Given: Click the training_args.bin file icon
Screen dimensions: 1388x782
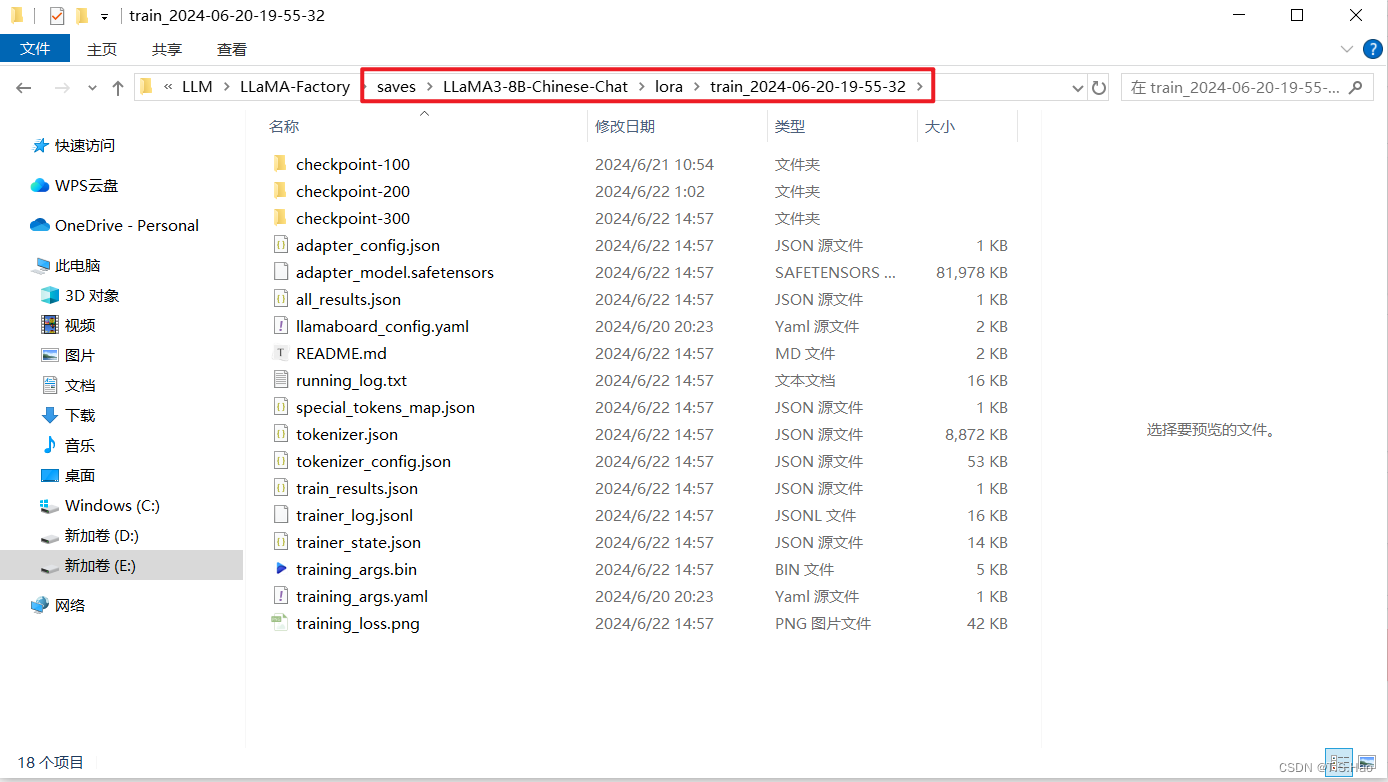Looking at the screenshot, I should point(280,569).
